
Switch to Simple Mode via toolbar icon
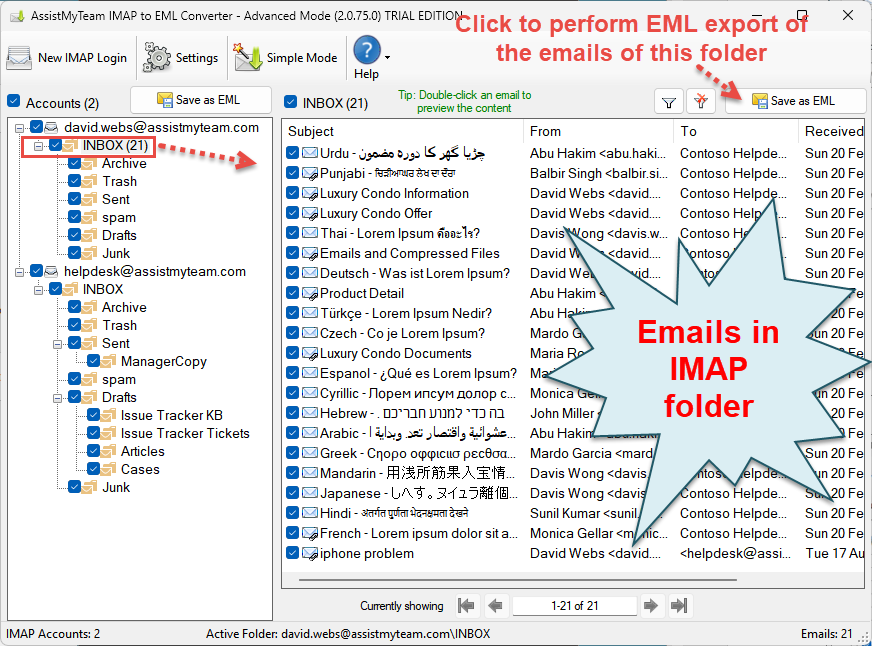pyautogui.click(x=247, y=57)
